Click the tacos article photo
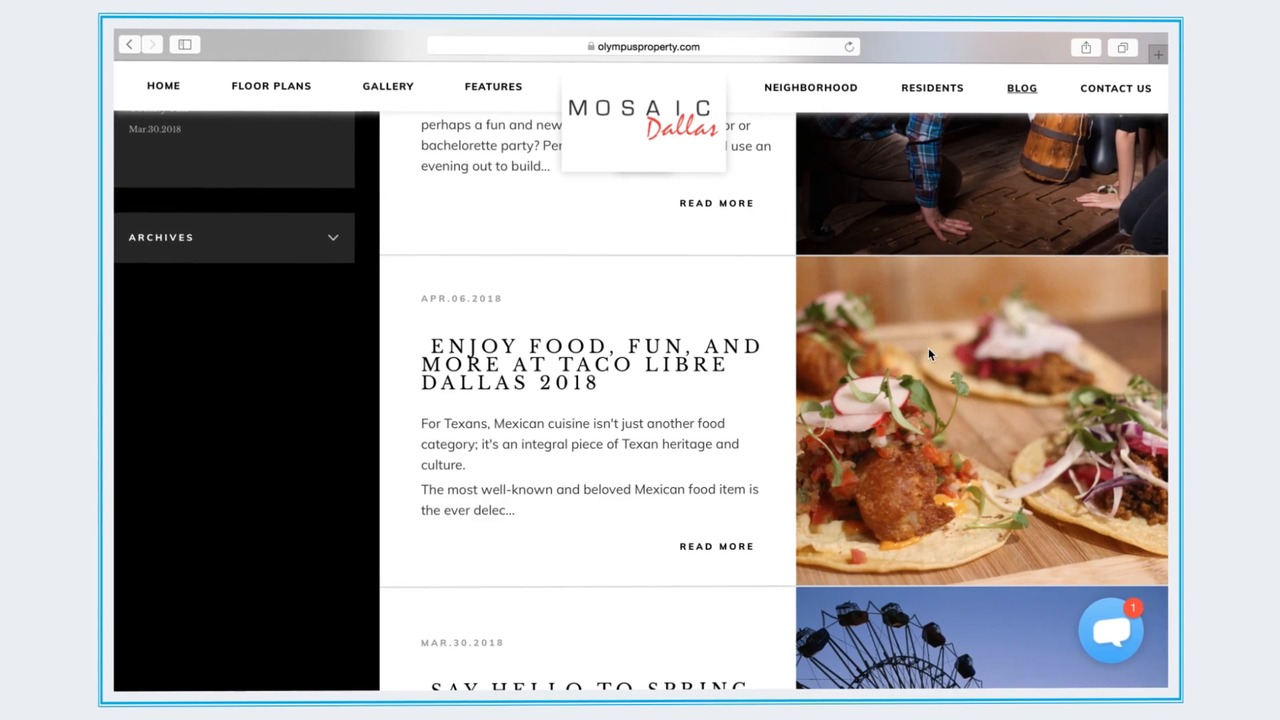Image resolution: width=1280 pixels, height=720 pixels. pos(981,420)
